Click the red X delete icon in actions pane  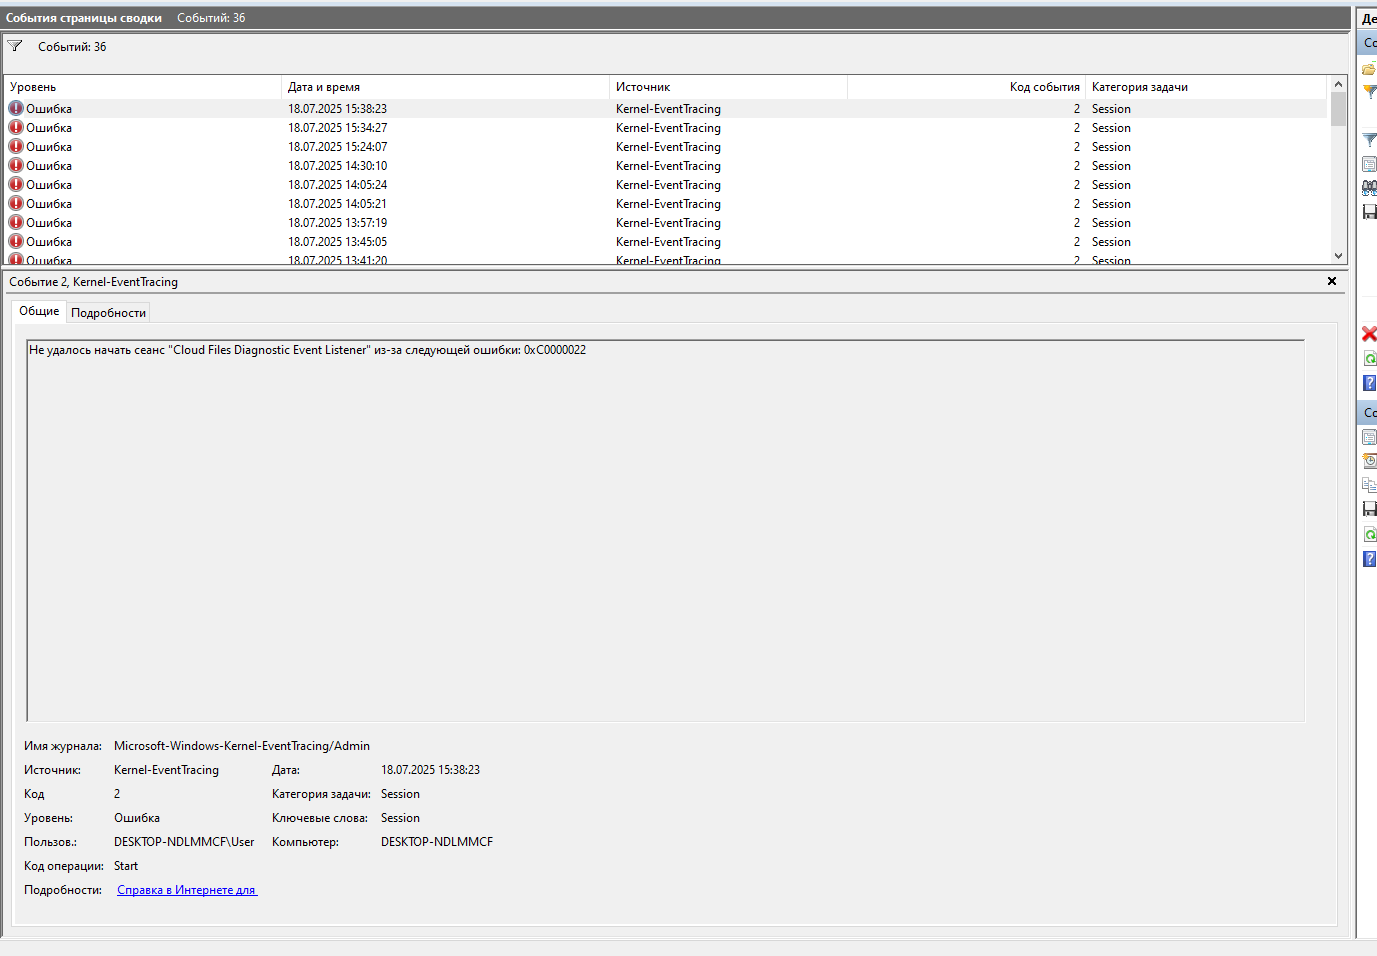[x=1369, y=334]
